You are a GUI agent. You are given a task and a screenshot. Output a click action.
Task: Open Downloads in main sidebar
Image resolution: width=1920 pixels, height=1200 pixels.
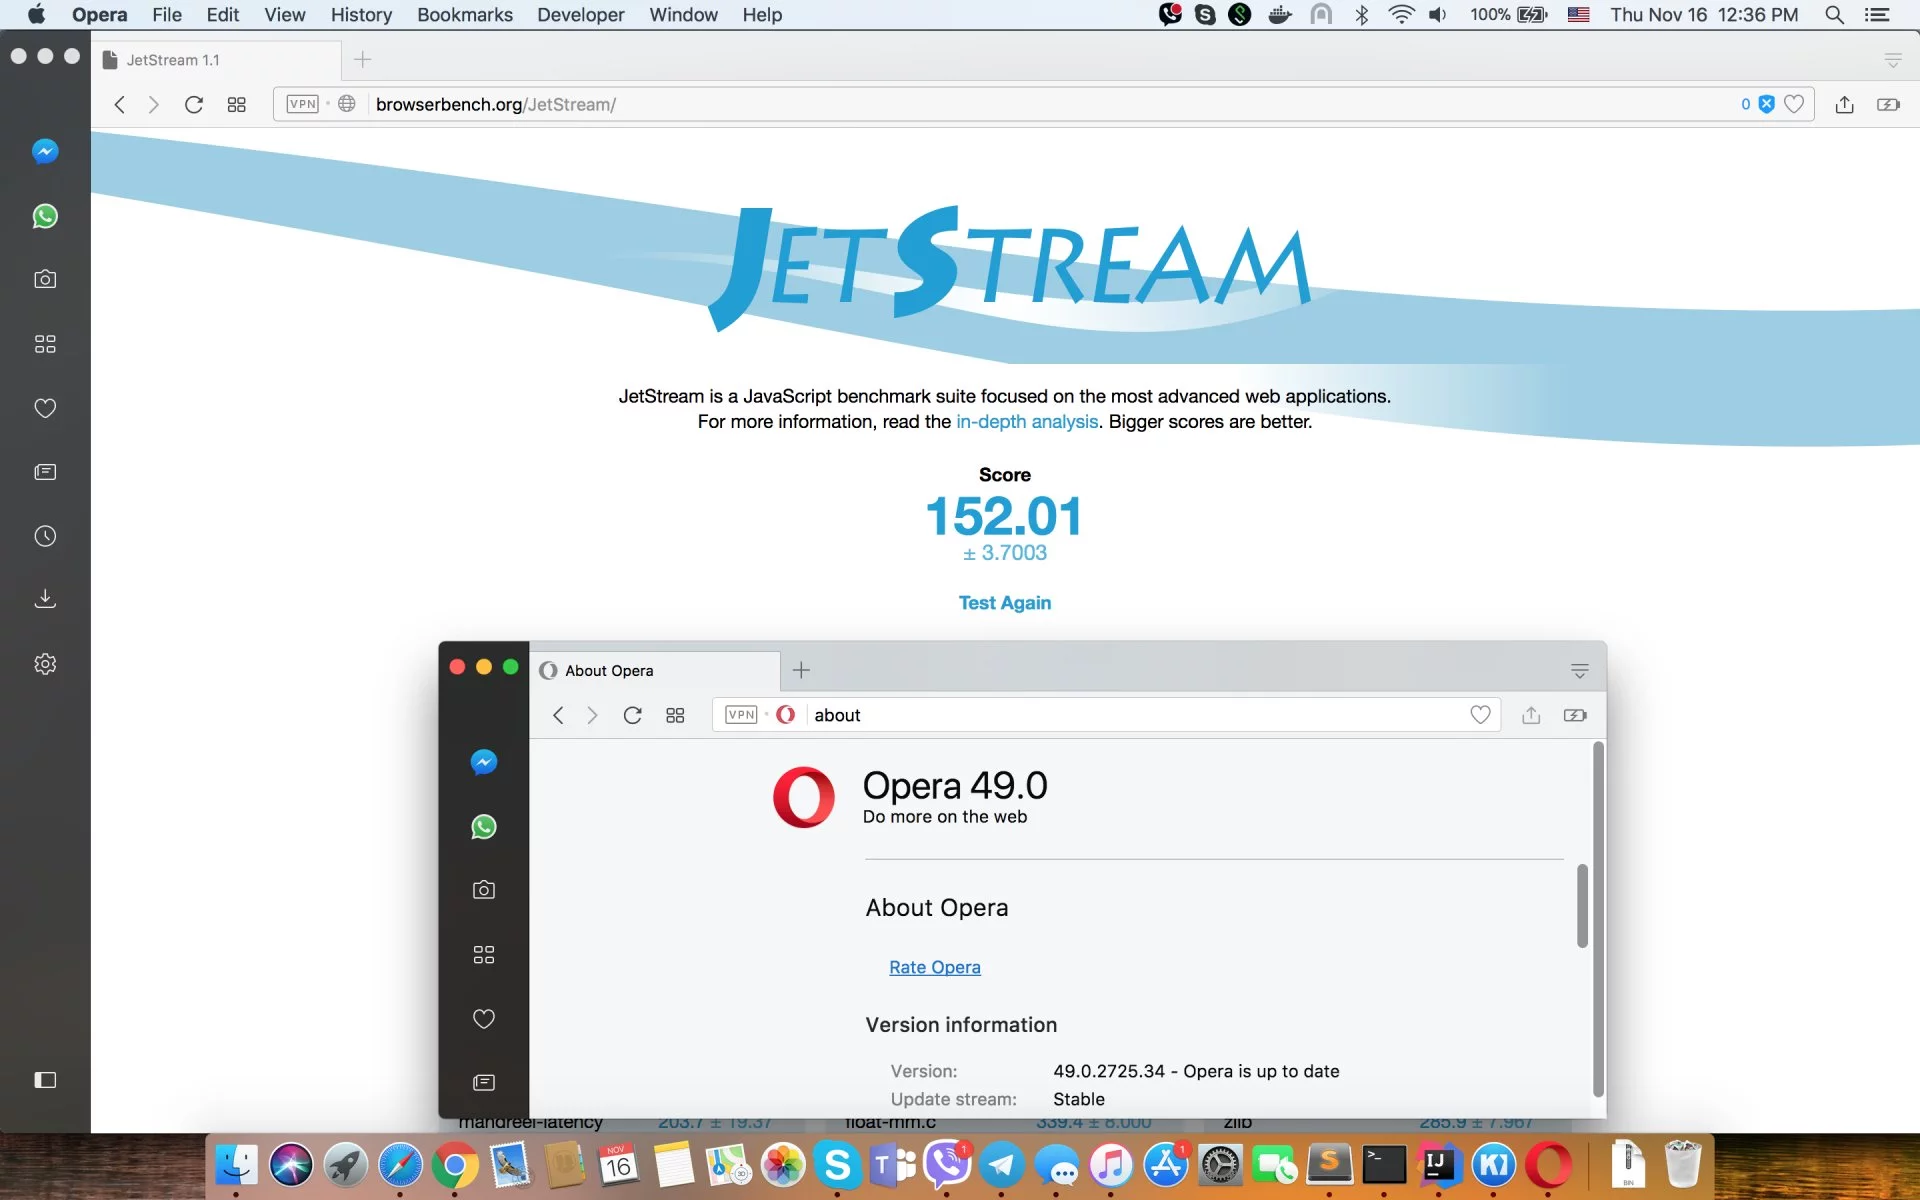point(45,599)
